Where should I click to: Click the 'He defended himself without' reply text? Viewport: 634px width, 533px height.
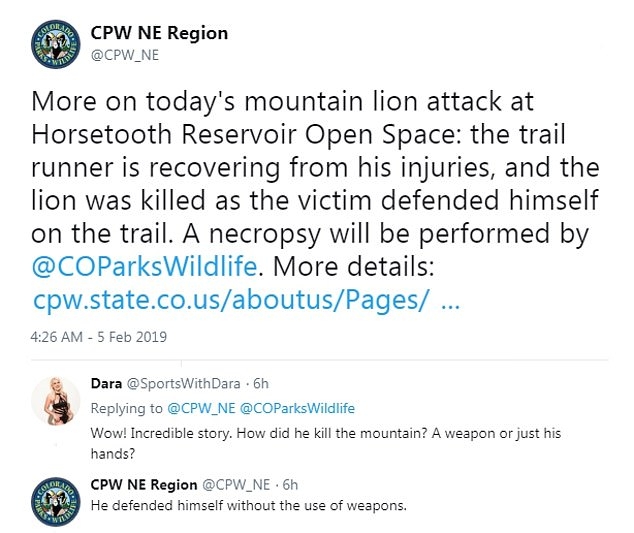248,505
